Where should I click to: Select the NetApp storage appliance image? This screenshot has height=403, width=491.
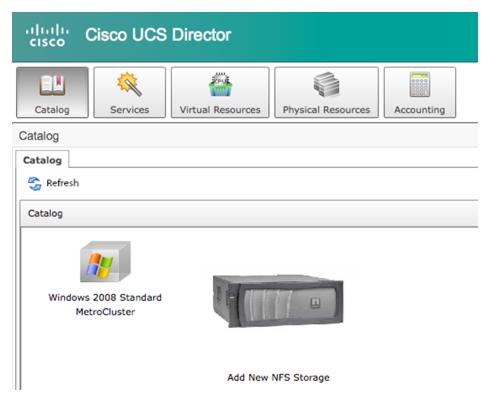tap(278, 301)
